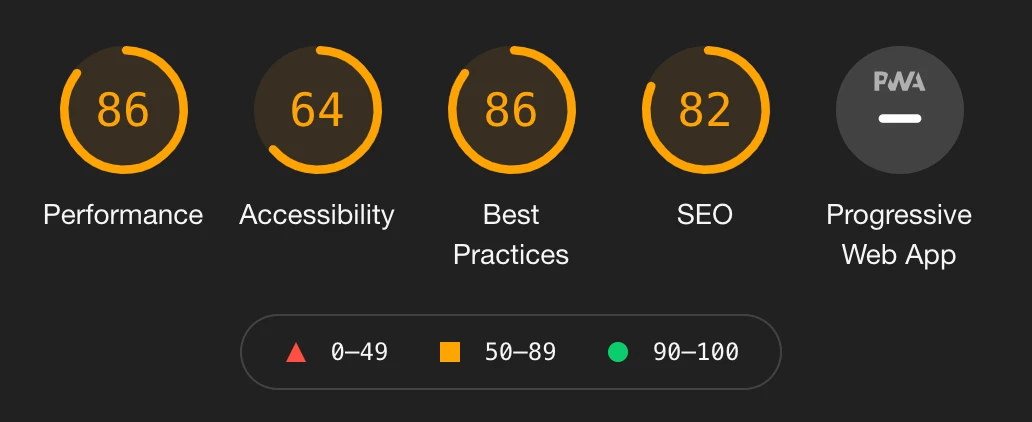Click the orange square average icon

point(450,352)
